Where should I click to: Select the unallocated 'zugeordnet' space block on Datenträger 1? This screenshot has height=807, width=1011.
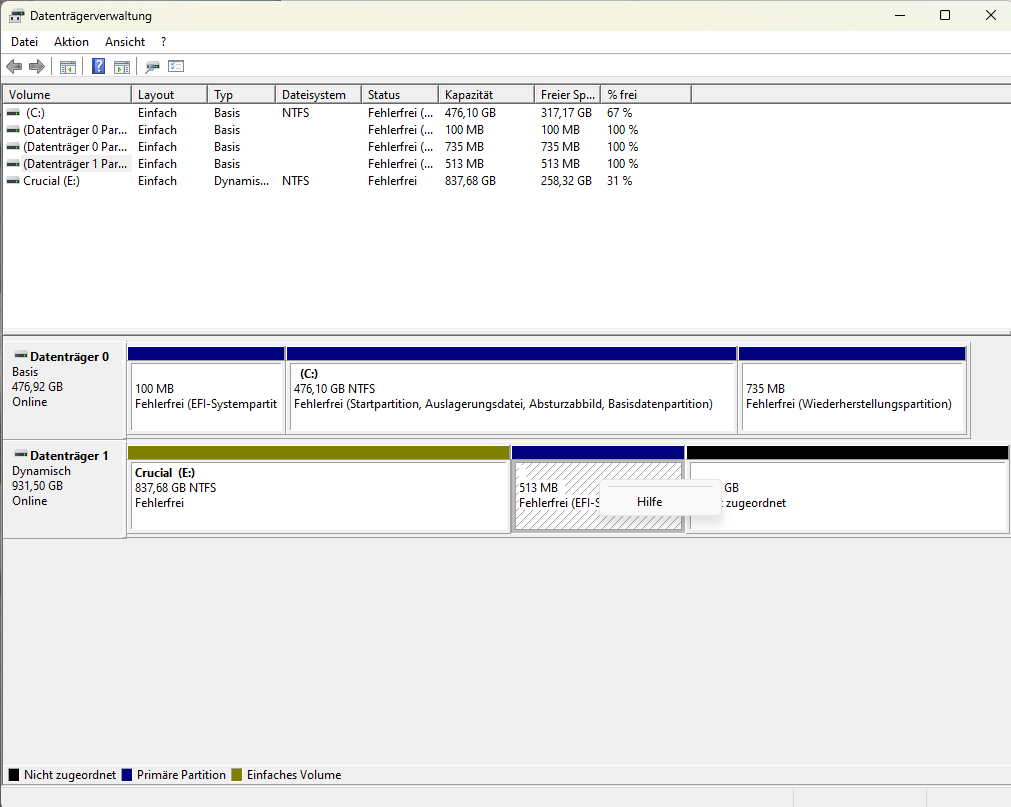(848, 489)
